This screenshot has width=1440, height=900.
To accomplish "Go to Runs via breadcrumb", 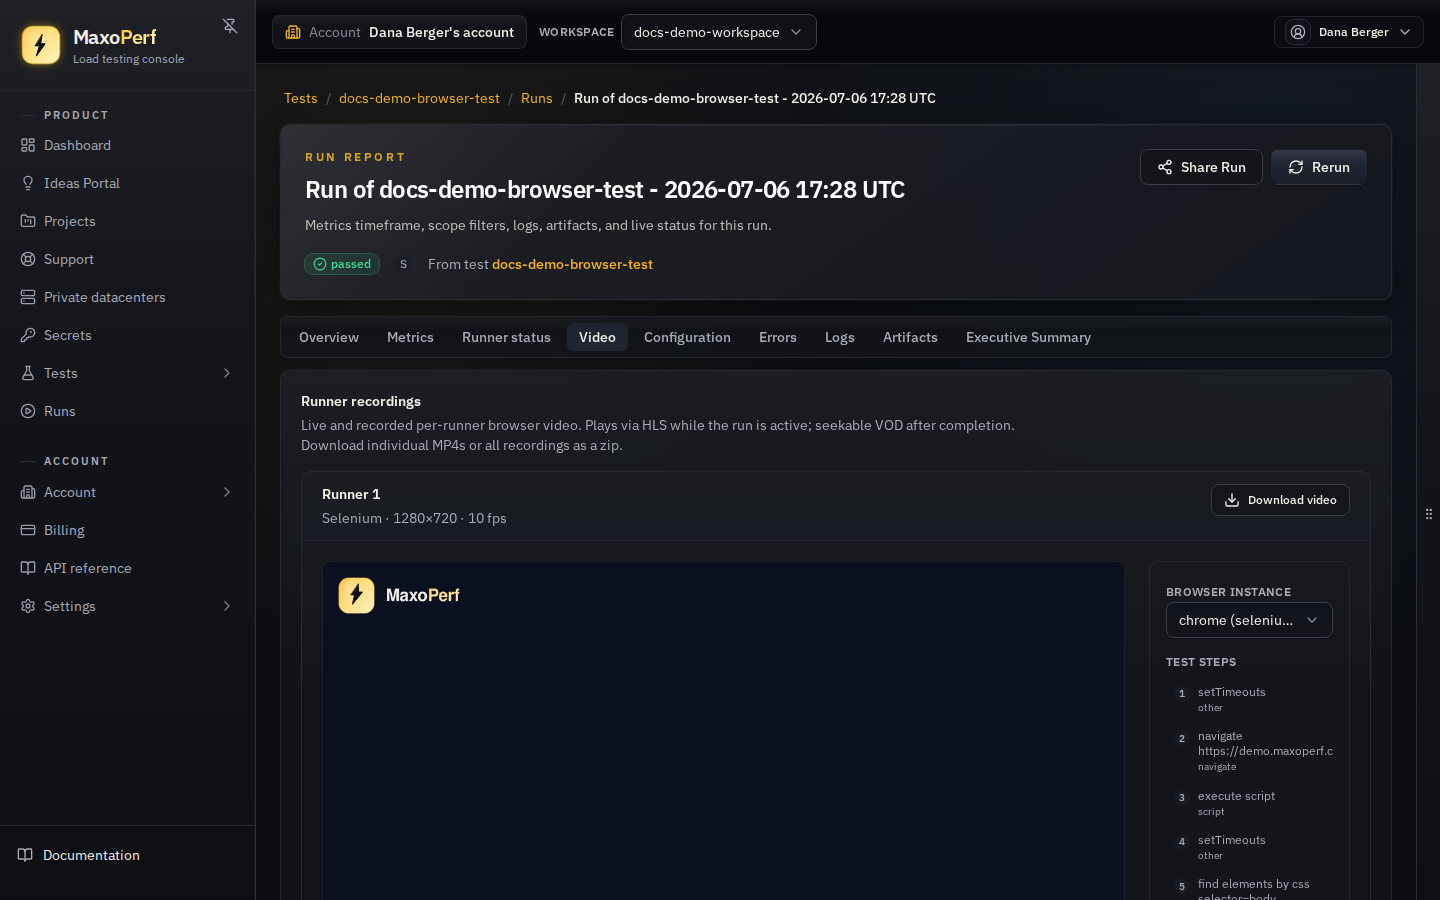I will (537, 98).
